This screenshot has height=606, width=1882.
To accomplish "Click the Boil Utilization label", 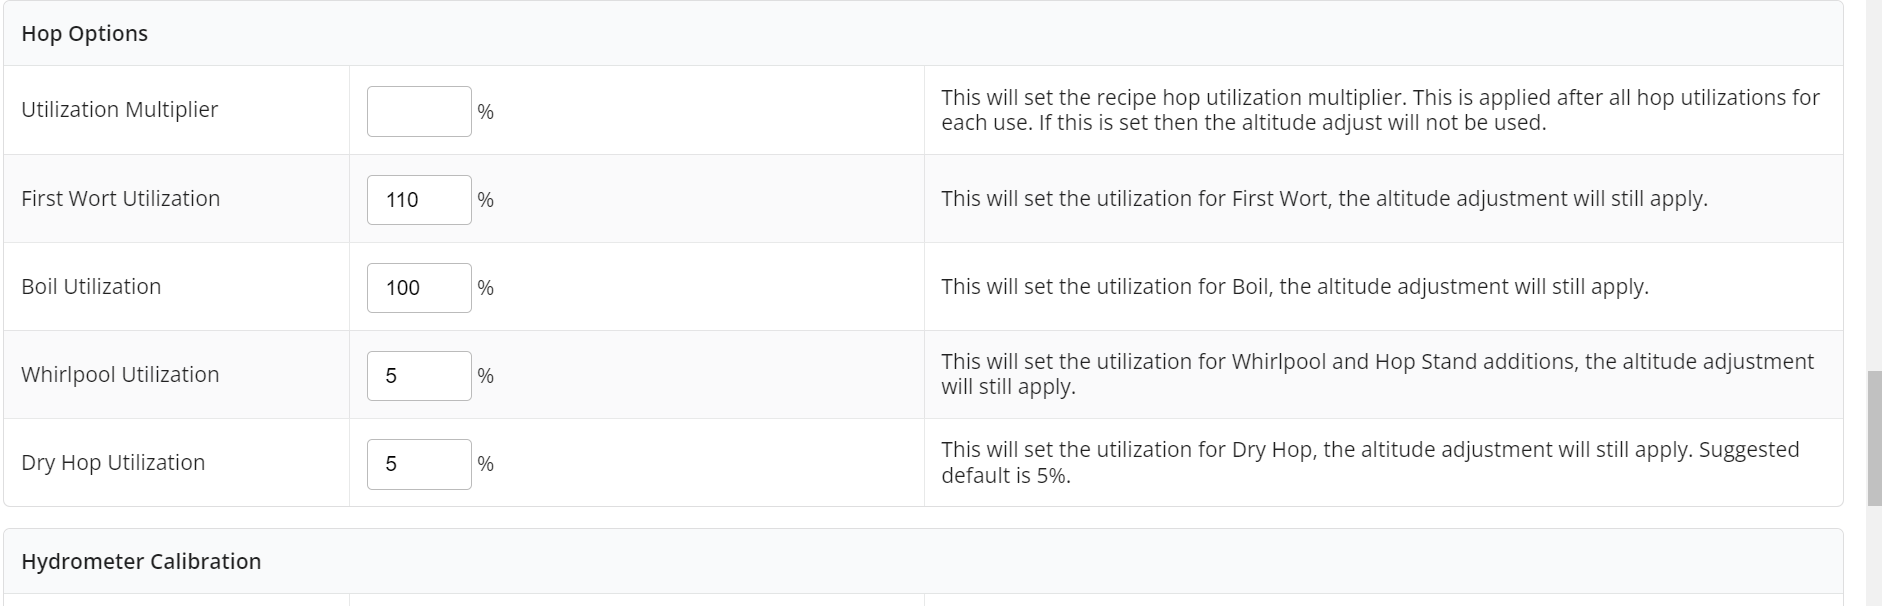I will pos(91,287).
